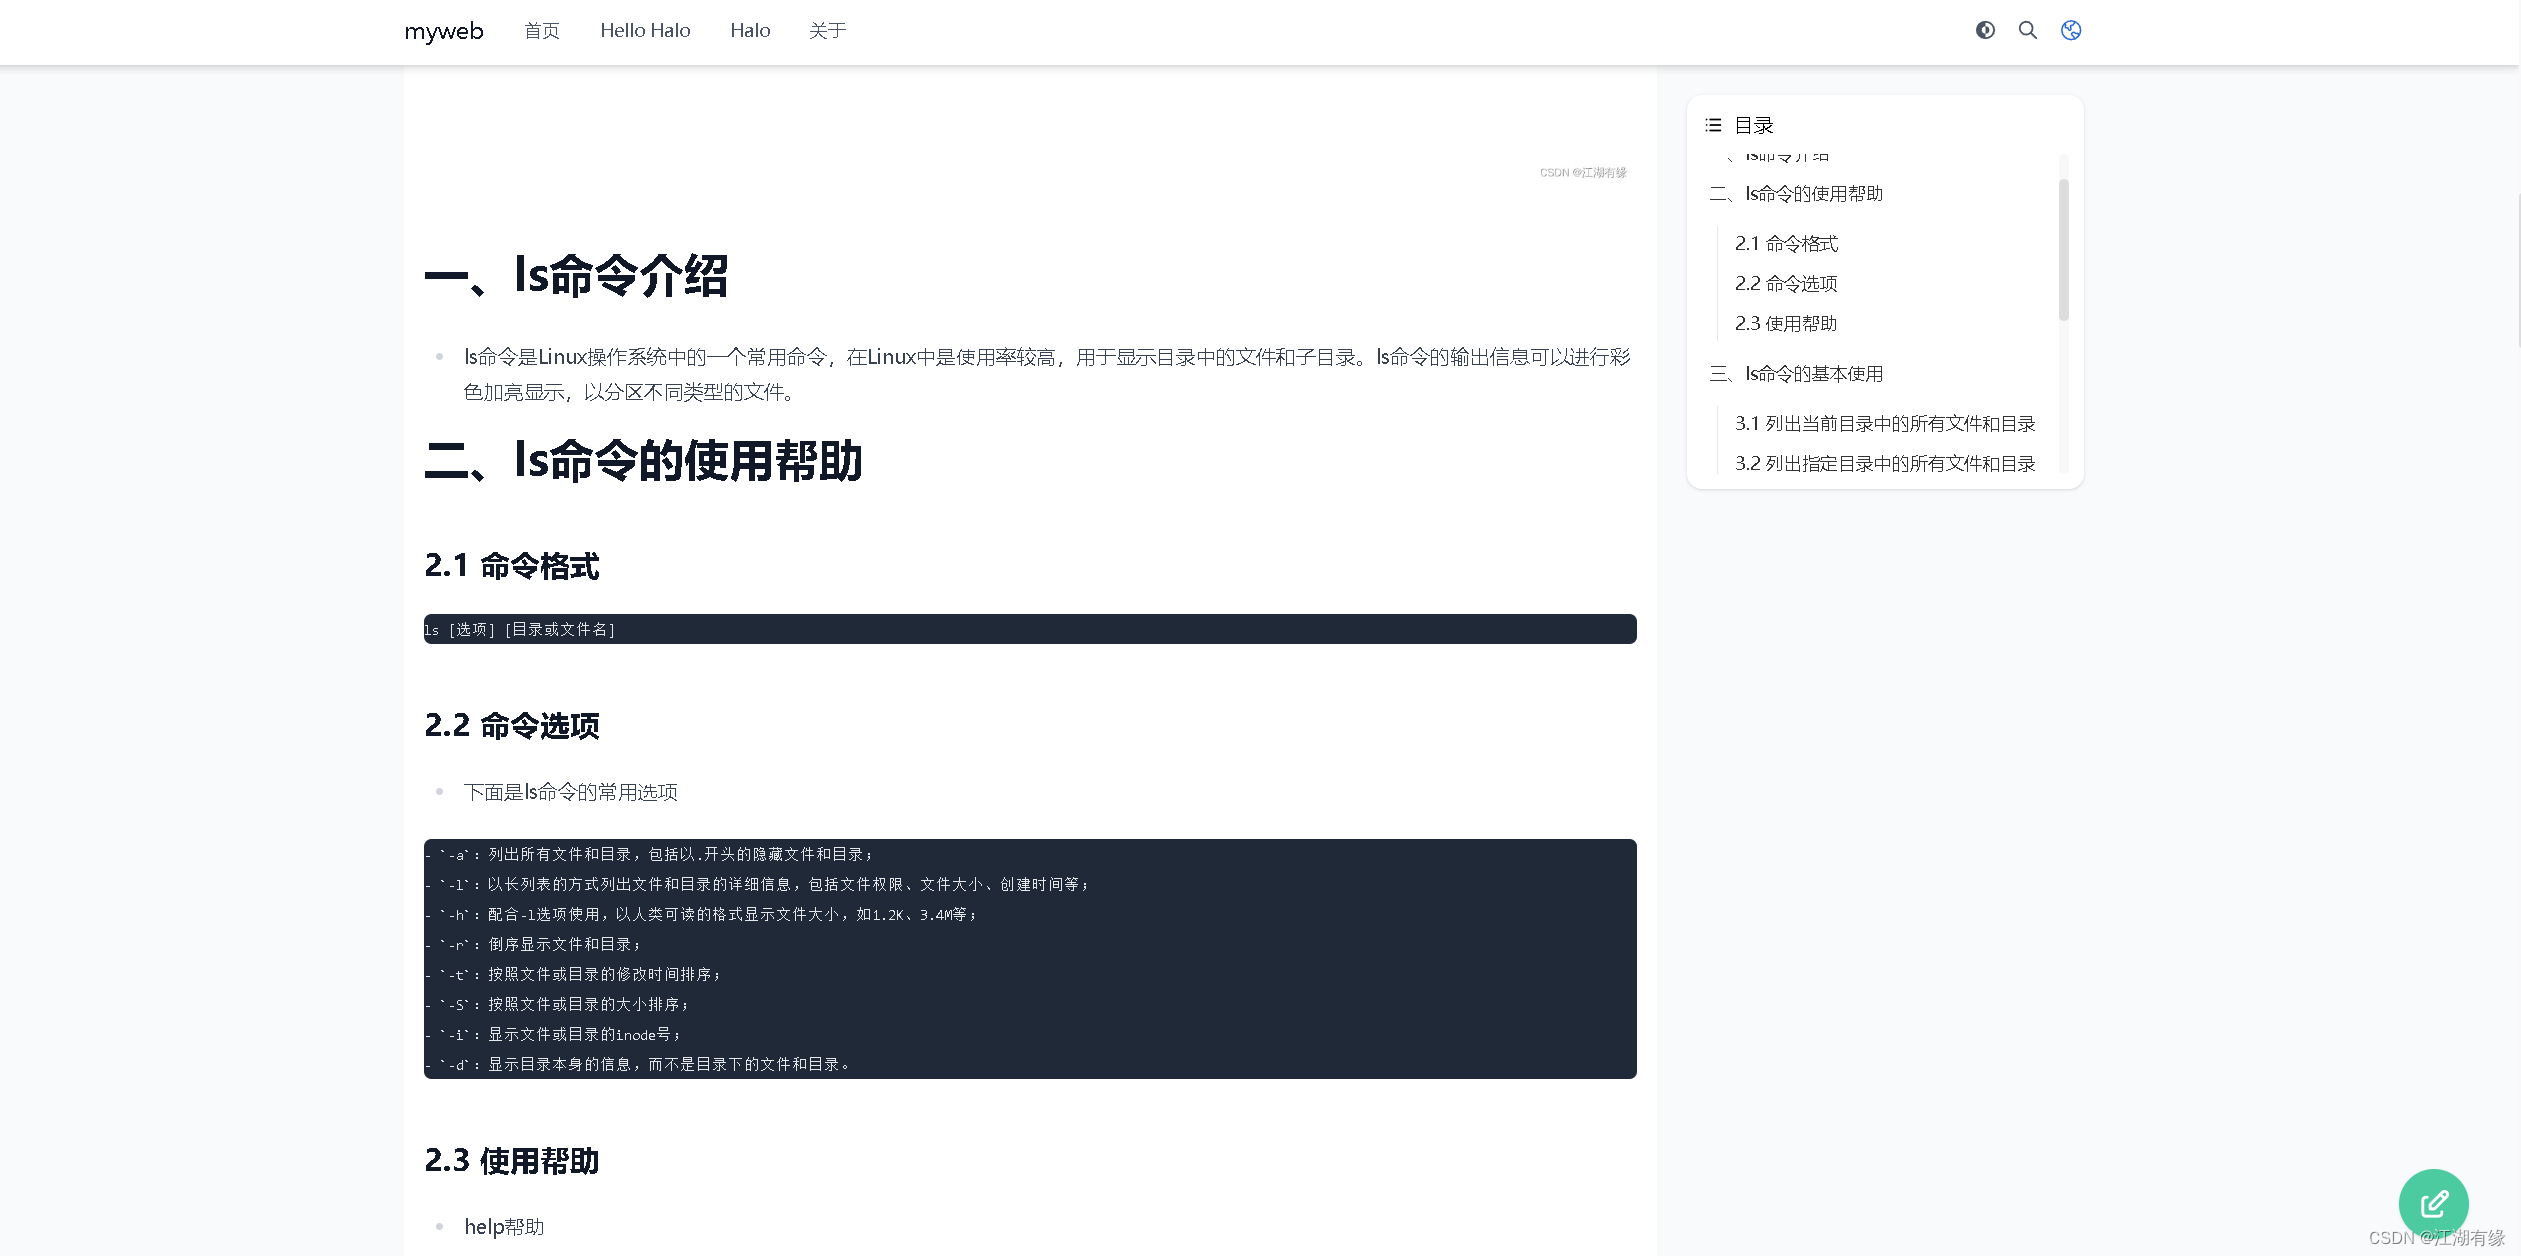Open the search magnifier icon
This screenshot has height=1256, width=2521.
[x=2028, y=30]
